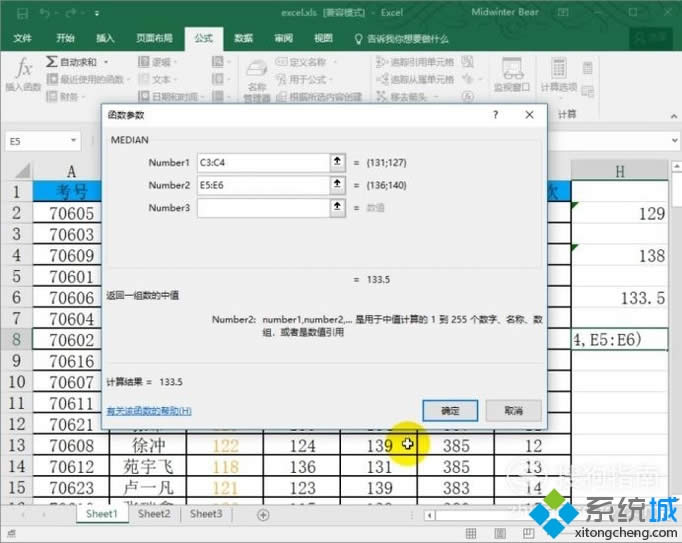Switch to the Data ribbon tab
This screenshot has height=543, width=682.
[x=244, y=39]
